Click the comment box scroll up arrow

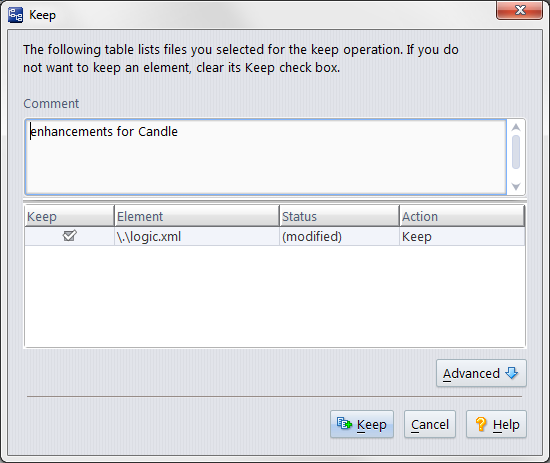point(516,127)
